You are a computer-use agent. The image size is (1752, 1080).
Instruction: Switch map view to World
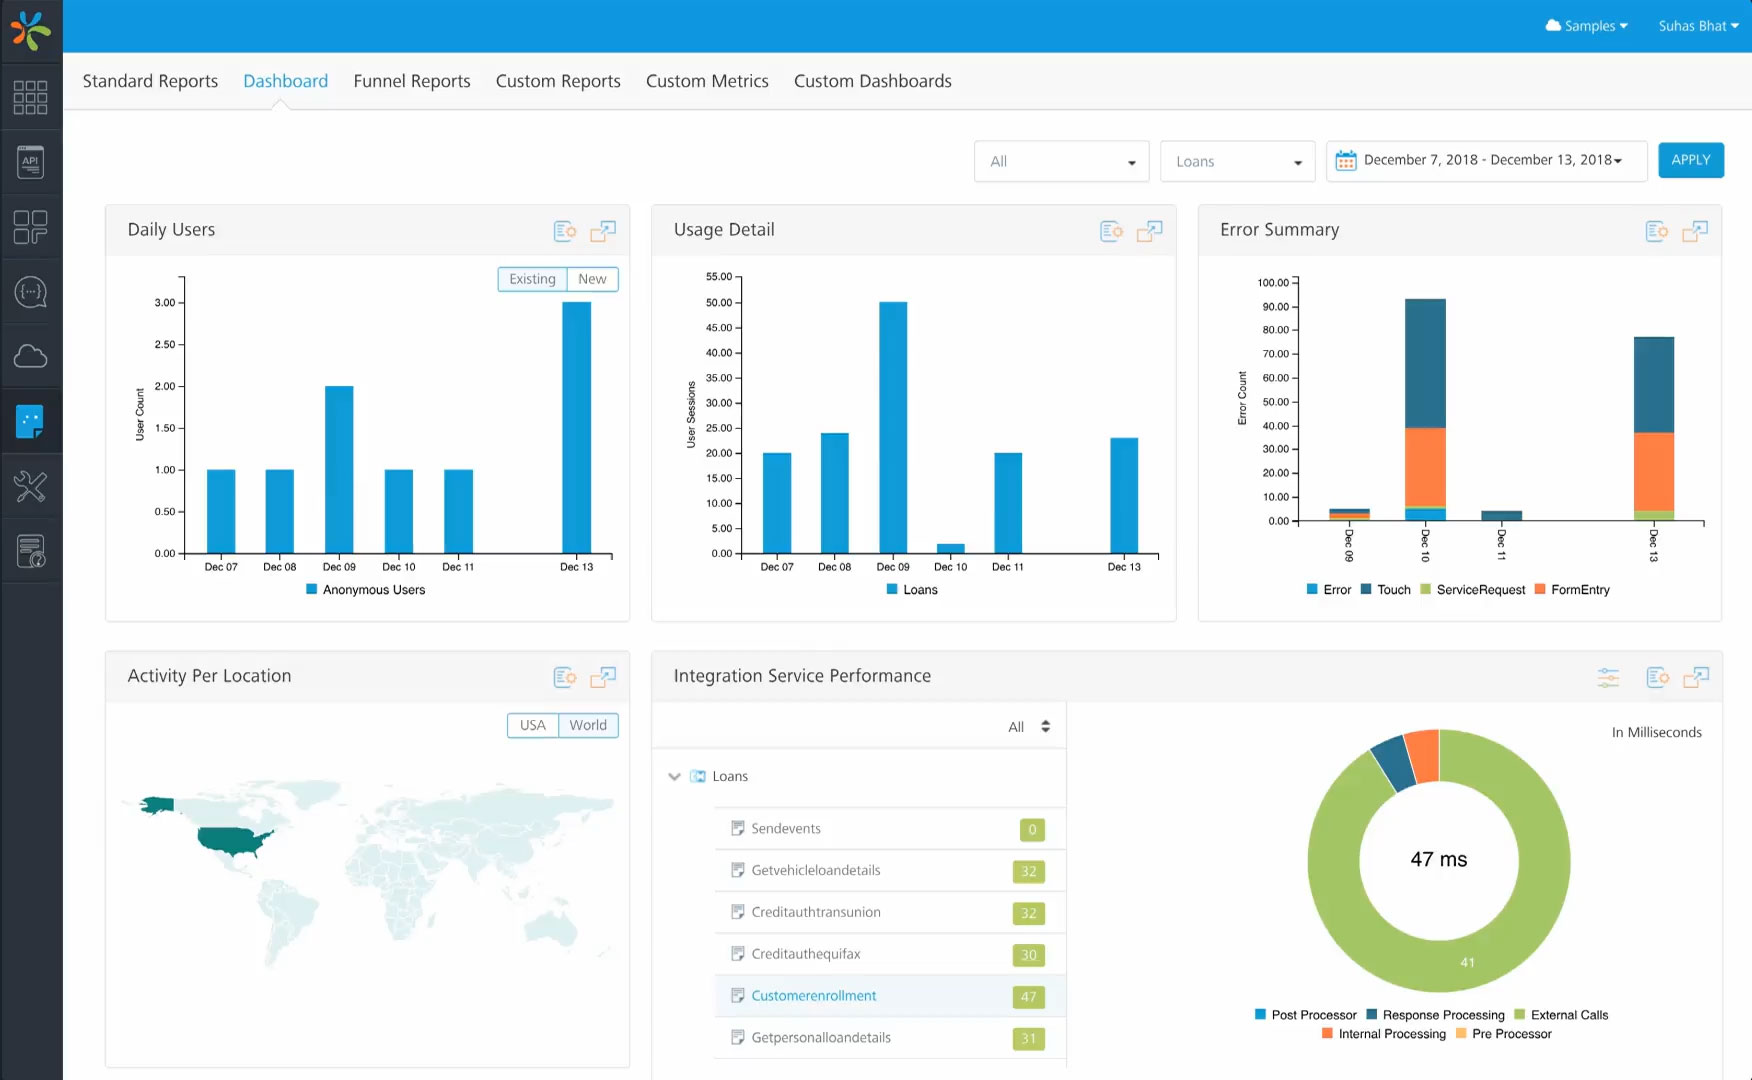[x=588, y=725]
